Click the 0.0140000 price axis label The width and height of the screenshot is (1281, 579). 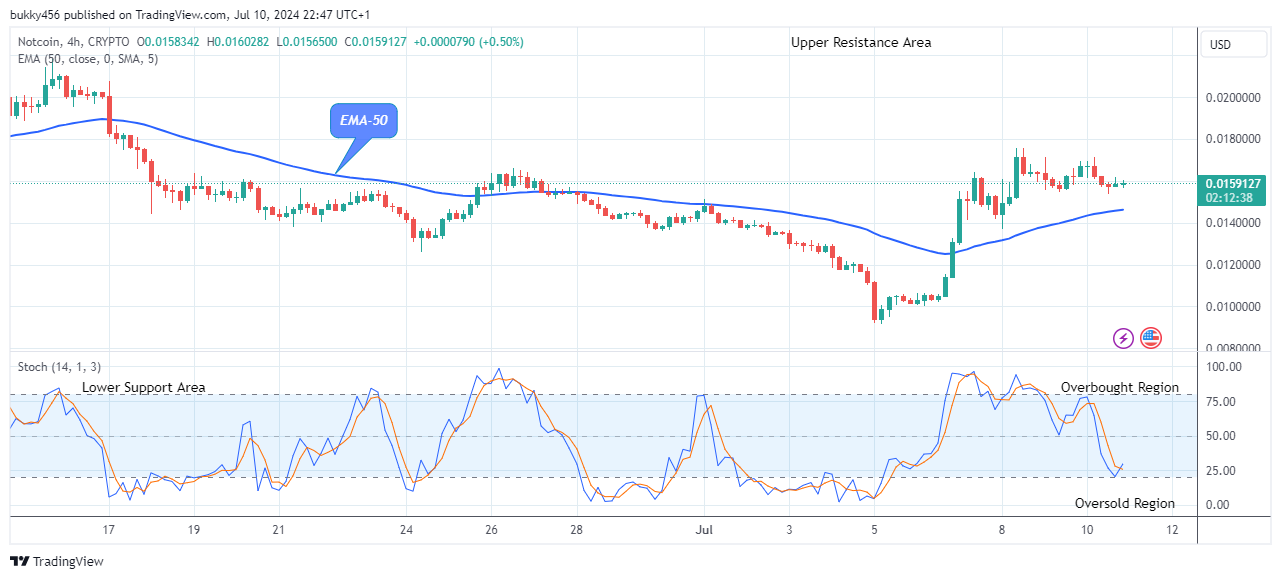coord(1235,223)
